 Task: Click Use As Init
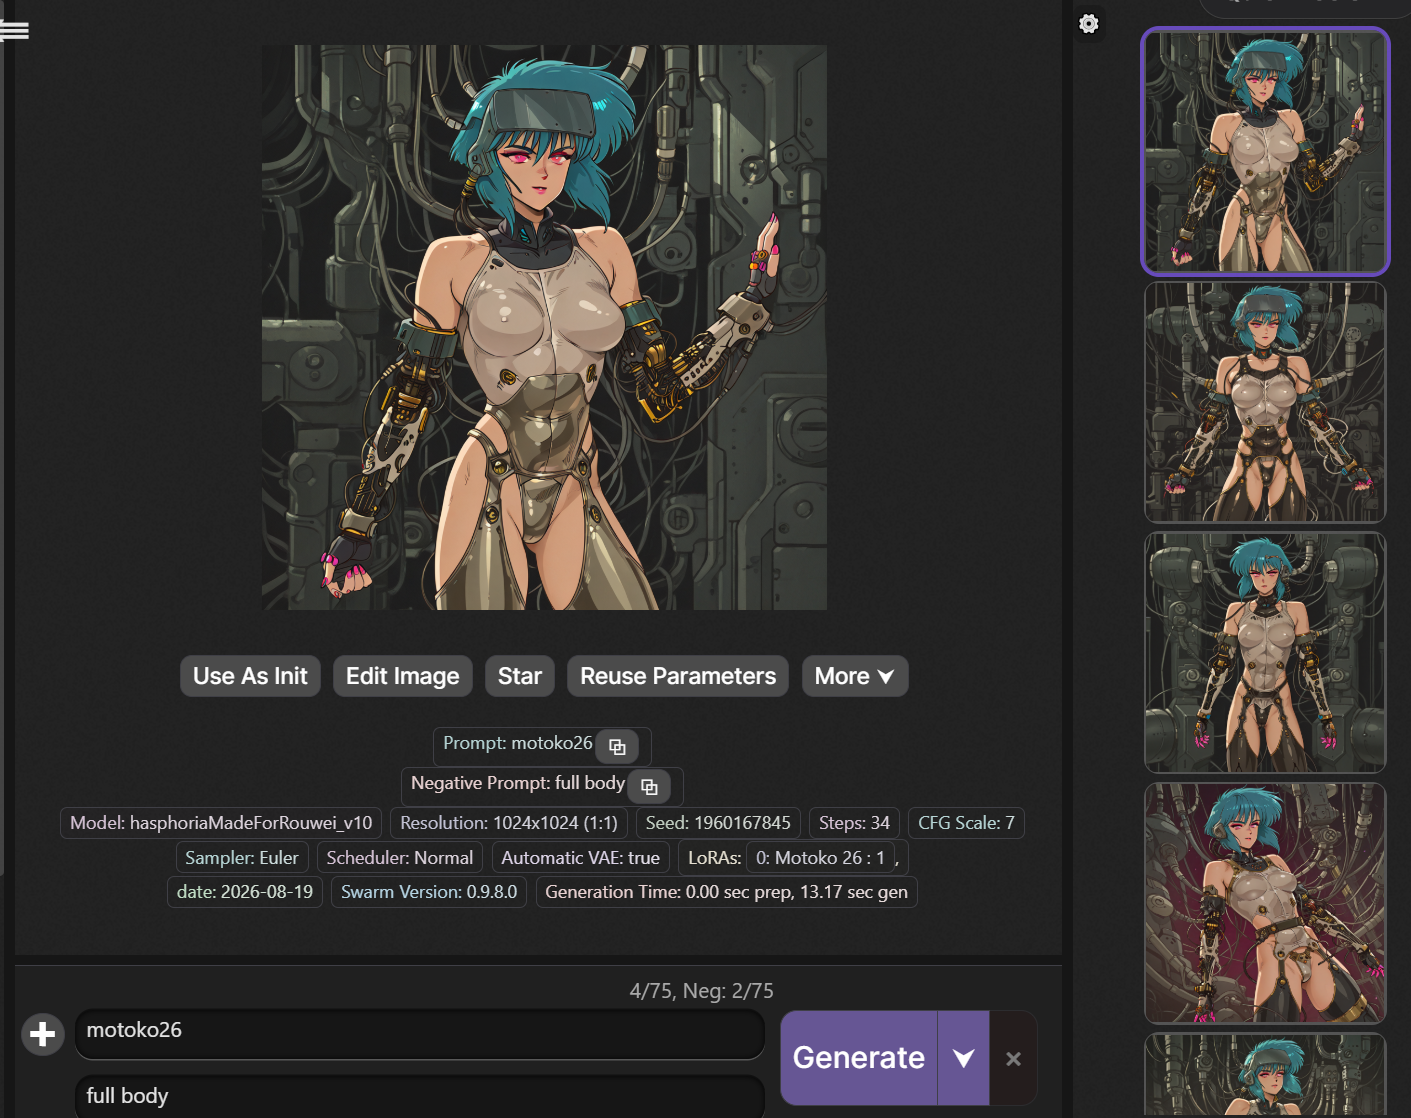coord(250,676)
